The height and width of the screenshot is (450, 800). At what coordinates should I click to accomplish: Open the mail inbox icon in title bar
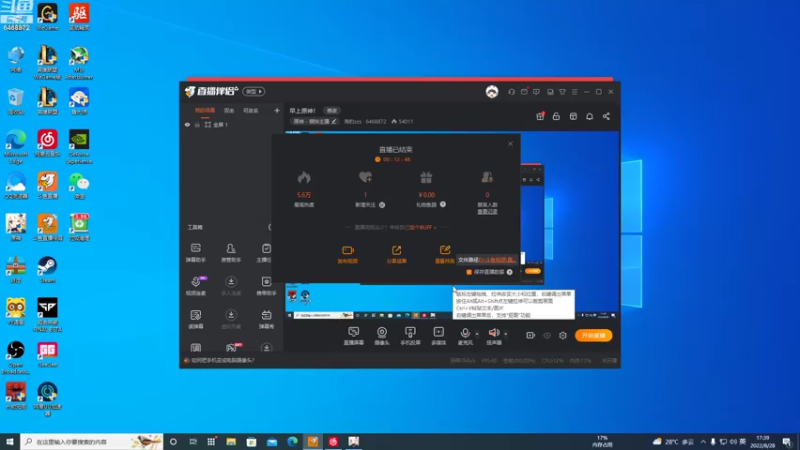coord(524,92)
